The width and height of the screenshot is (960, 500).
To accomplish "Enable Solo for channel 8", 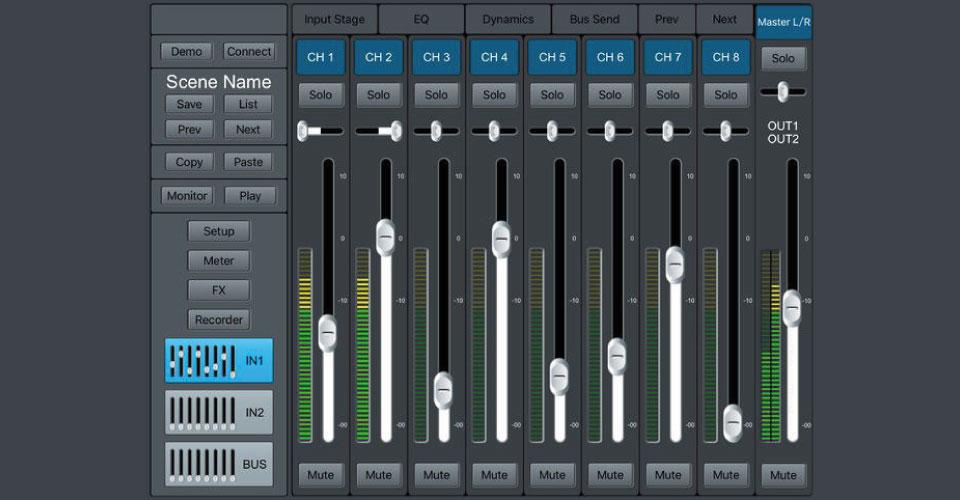I will [x=726, y=95].
